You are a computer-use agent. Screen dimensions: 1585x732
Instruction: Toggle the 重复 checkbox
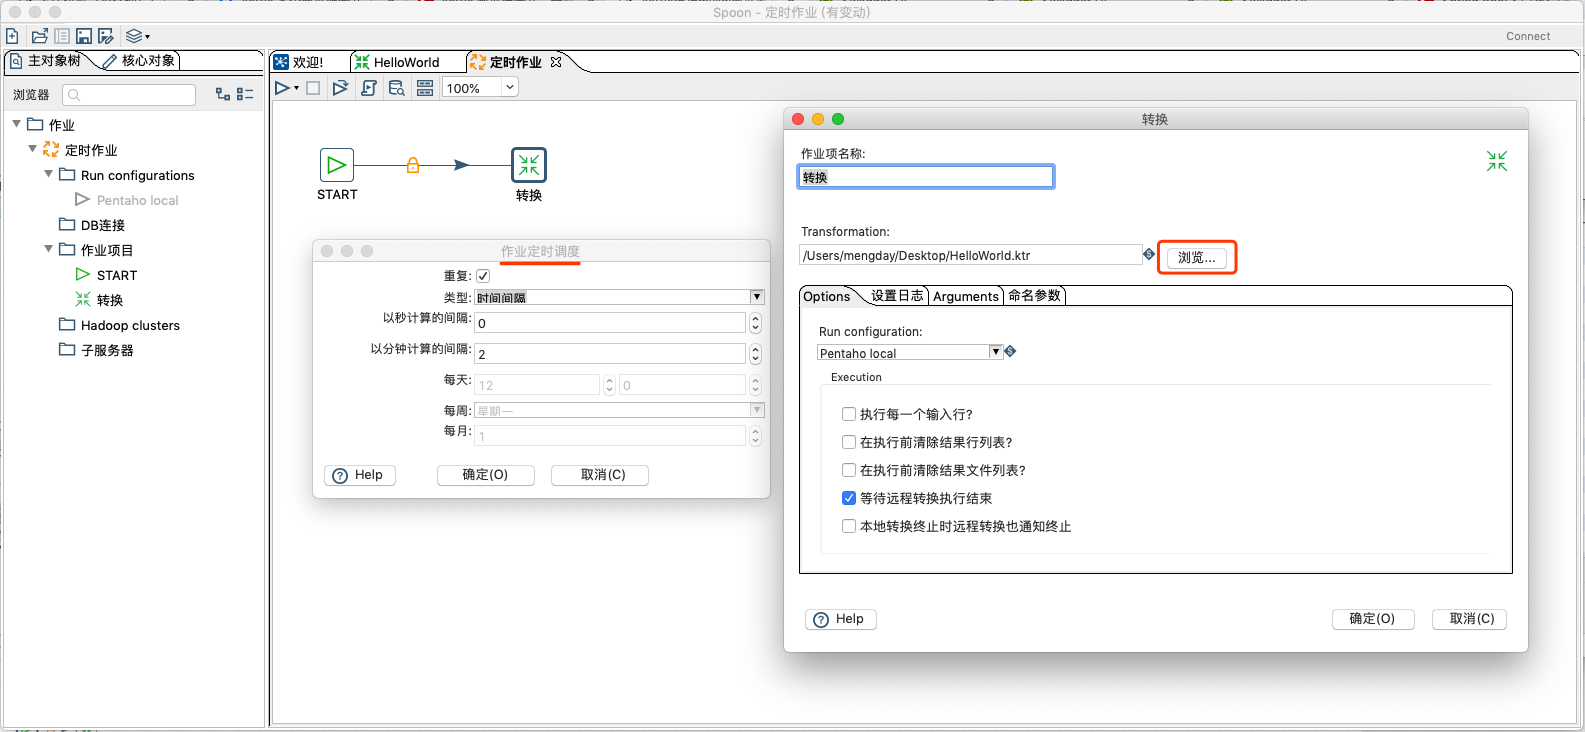tap(483, 276)
